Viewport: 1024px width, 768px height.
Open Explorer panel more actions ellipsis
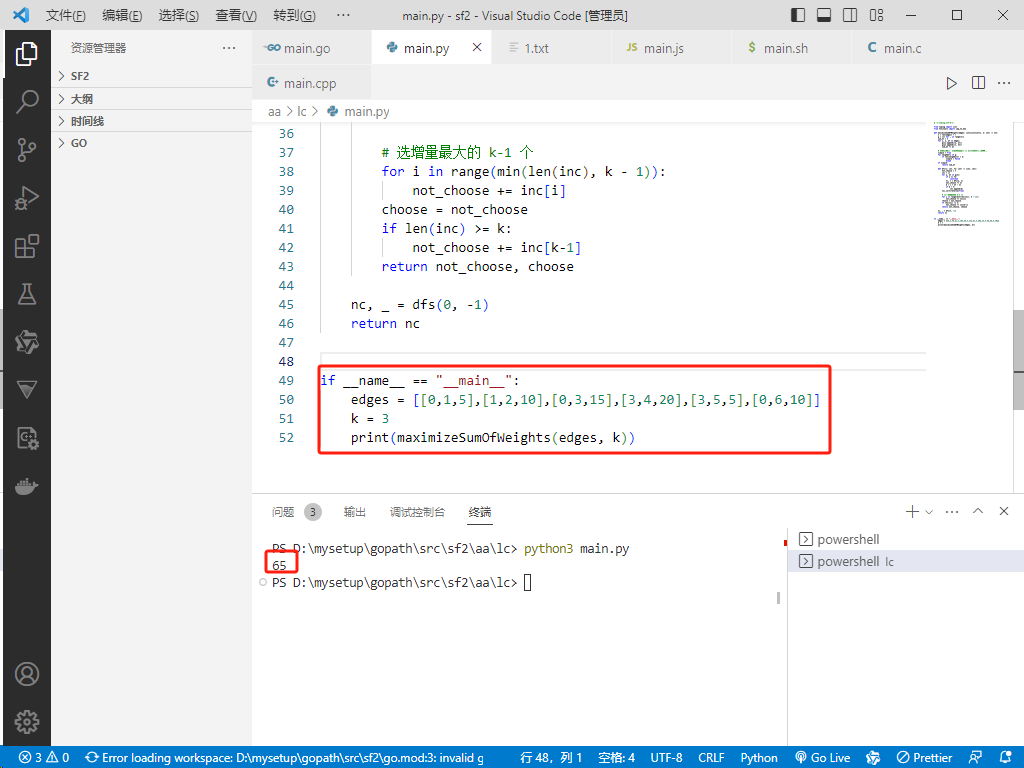tap(229, 48)
